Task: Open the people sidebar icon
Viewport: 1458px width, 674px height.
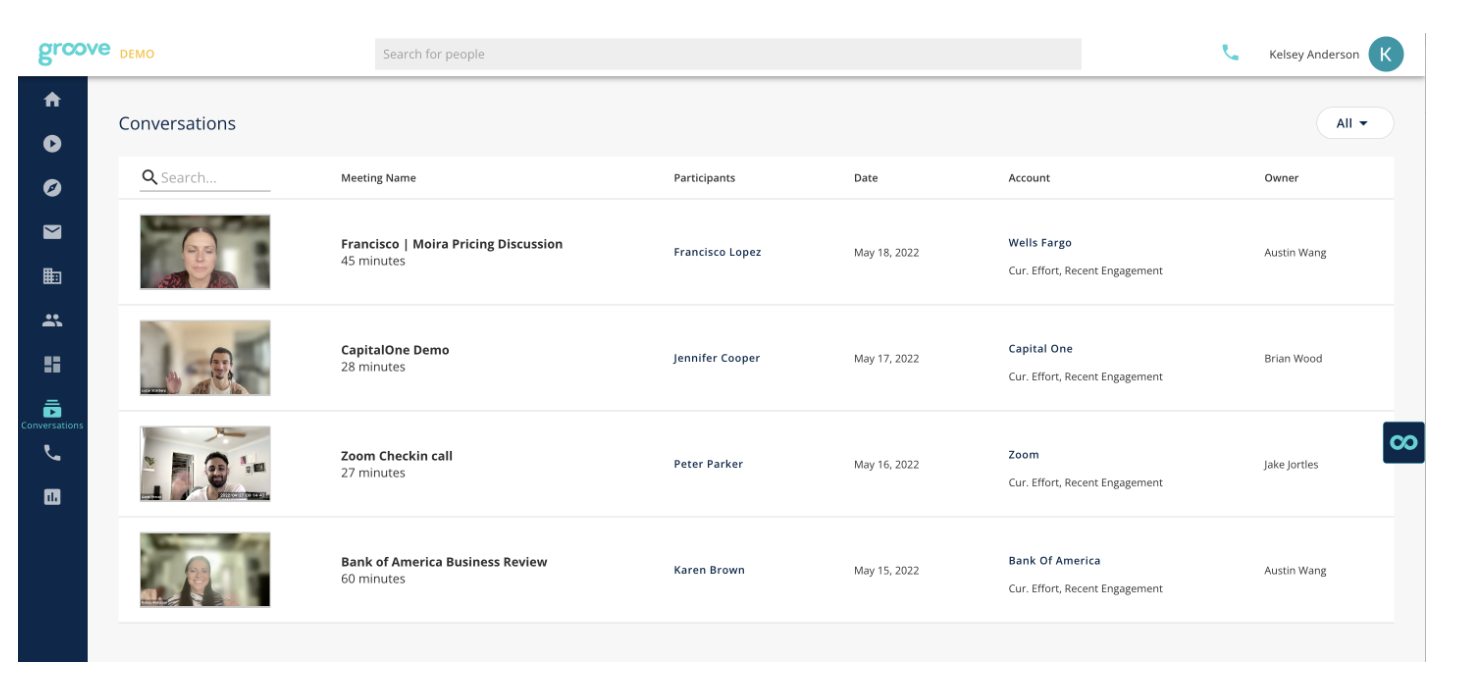Action: pos(52,320)
